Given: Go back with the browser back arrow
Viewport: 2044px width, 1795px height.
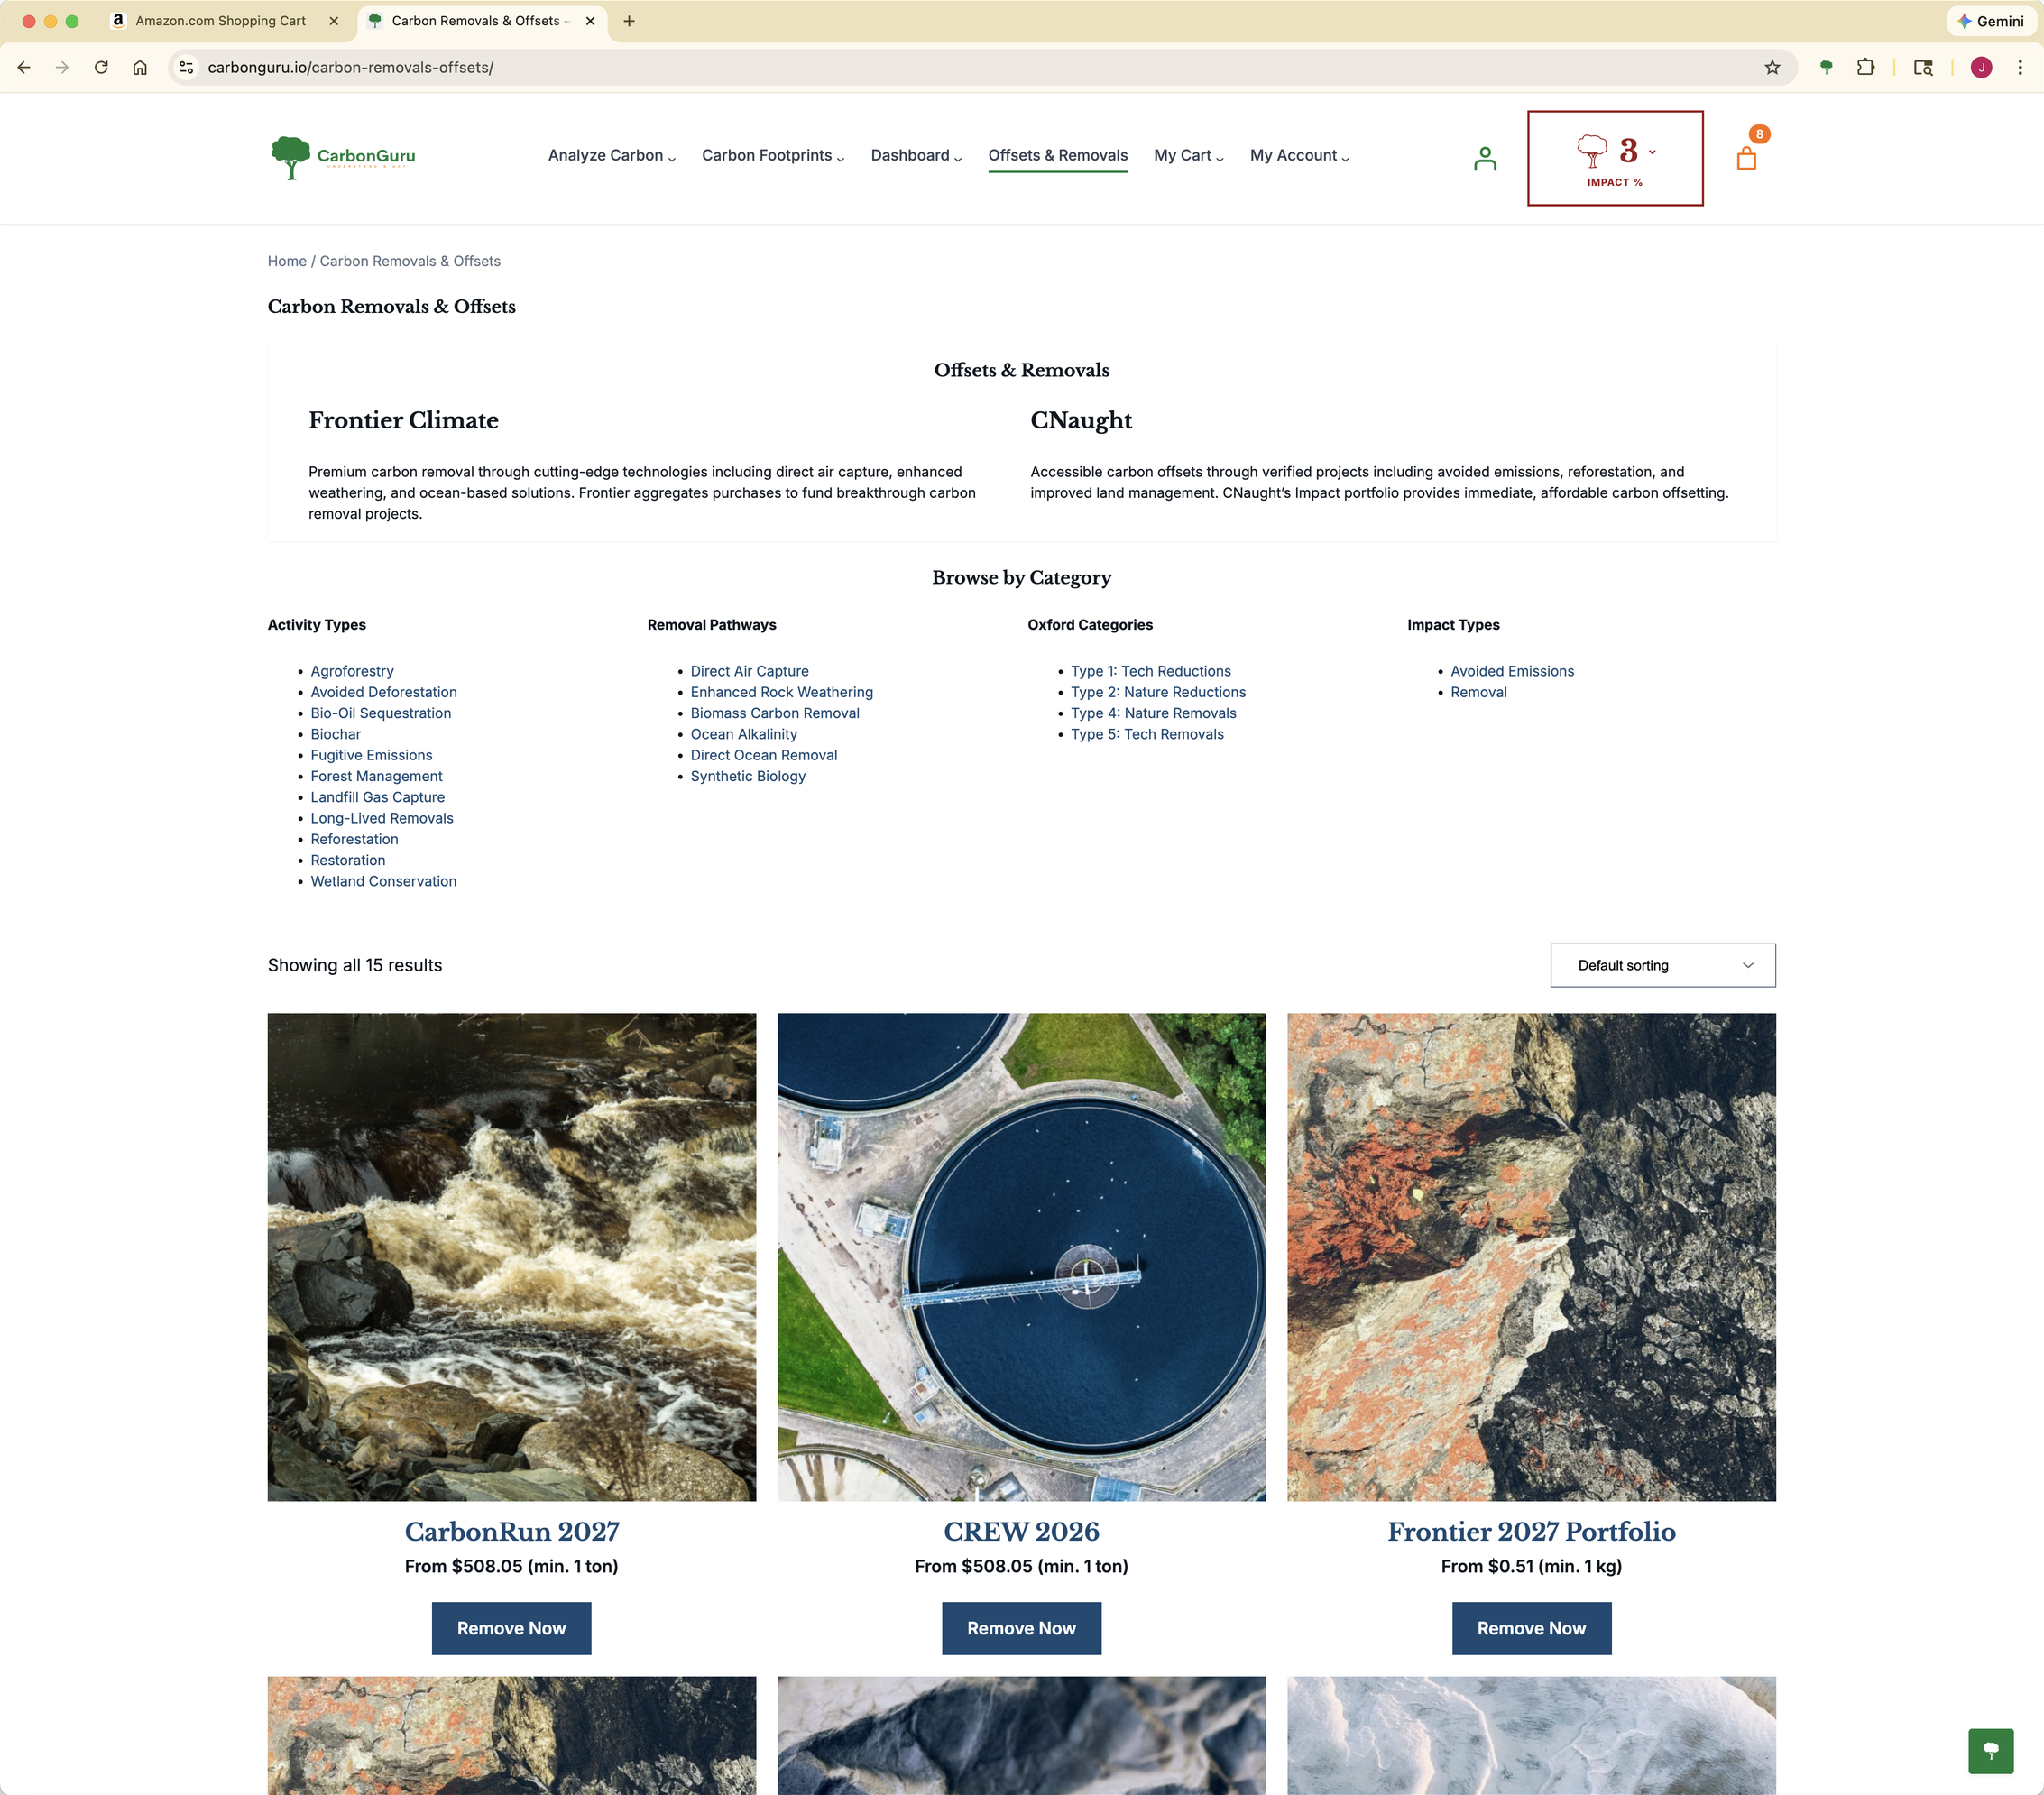Looking at the screenshot, I should pyautogui.click(x=24, y=67).
